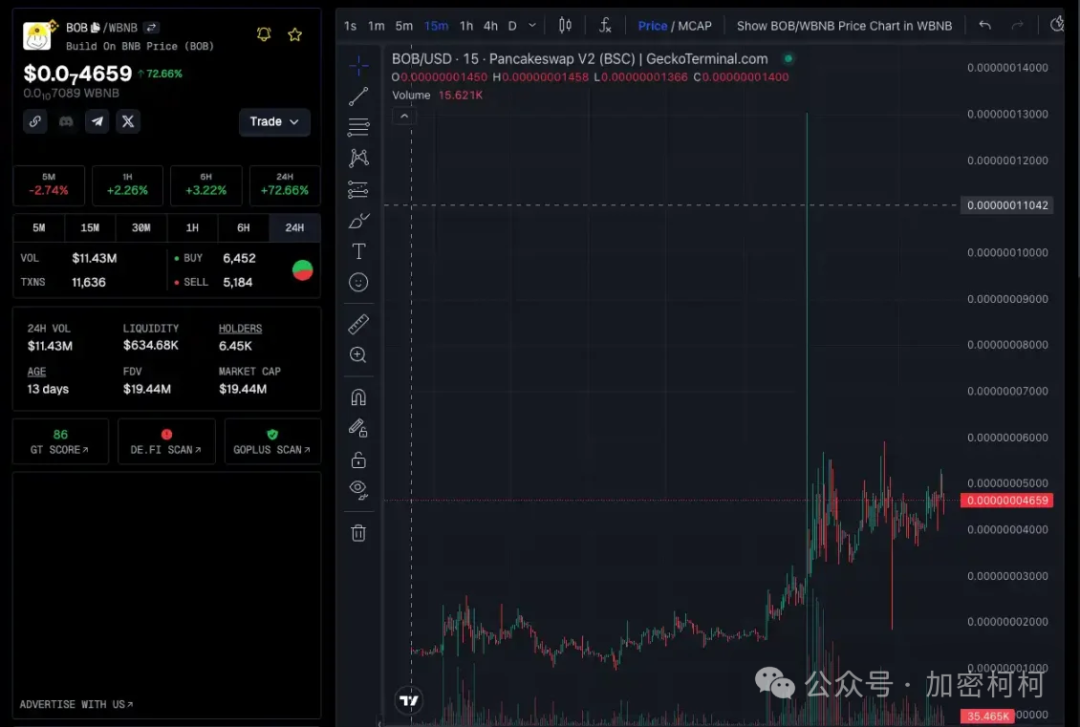Collapse the chart legend arrow

[x=404, y=117]
